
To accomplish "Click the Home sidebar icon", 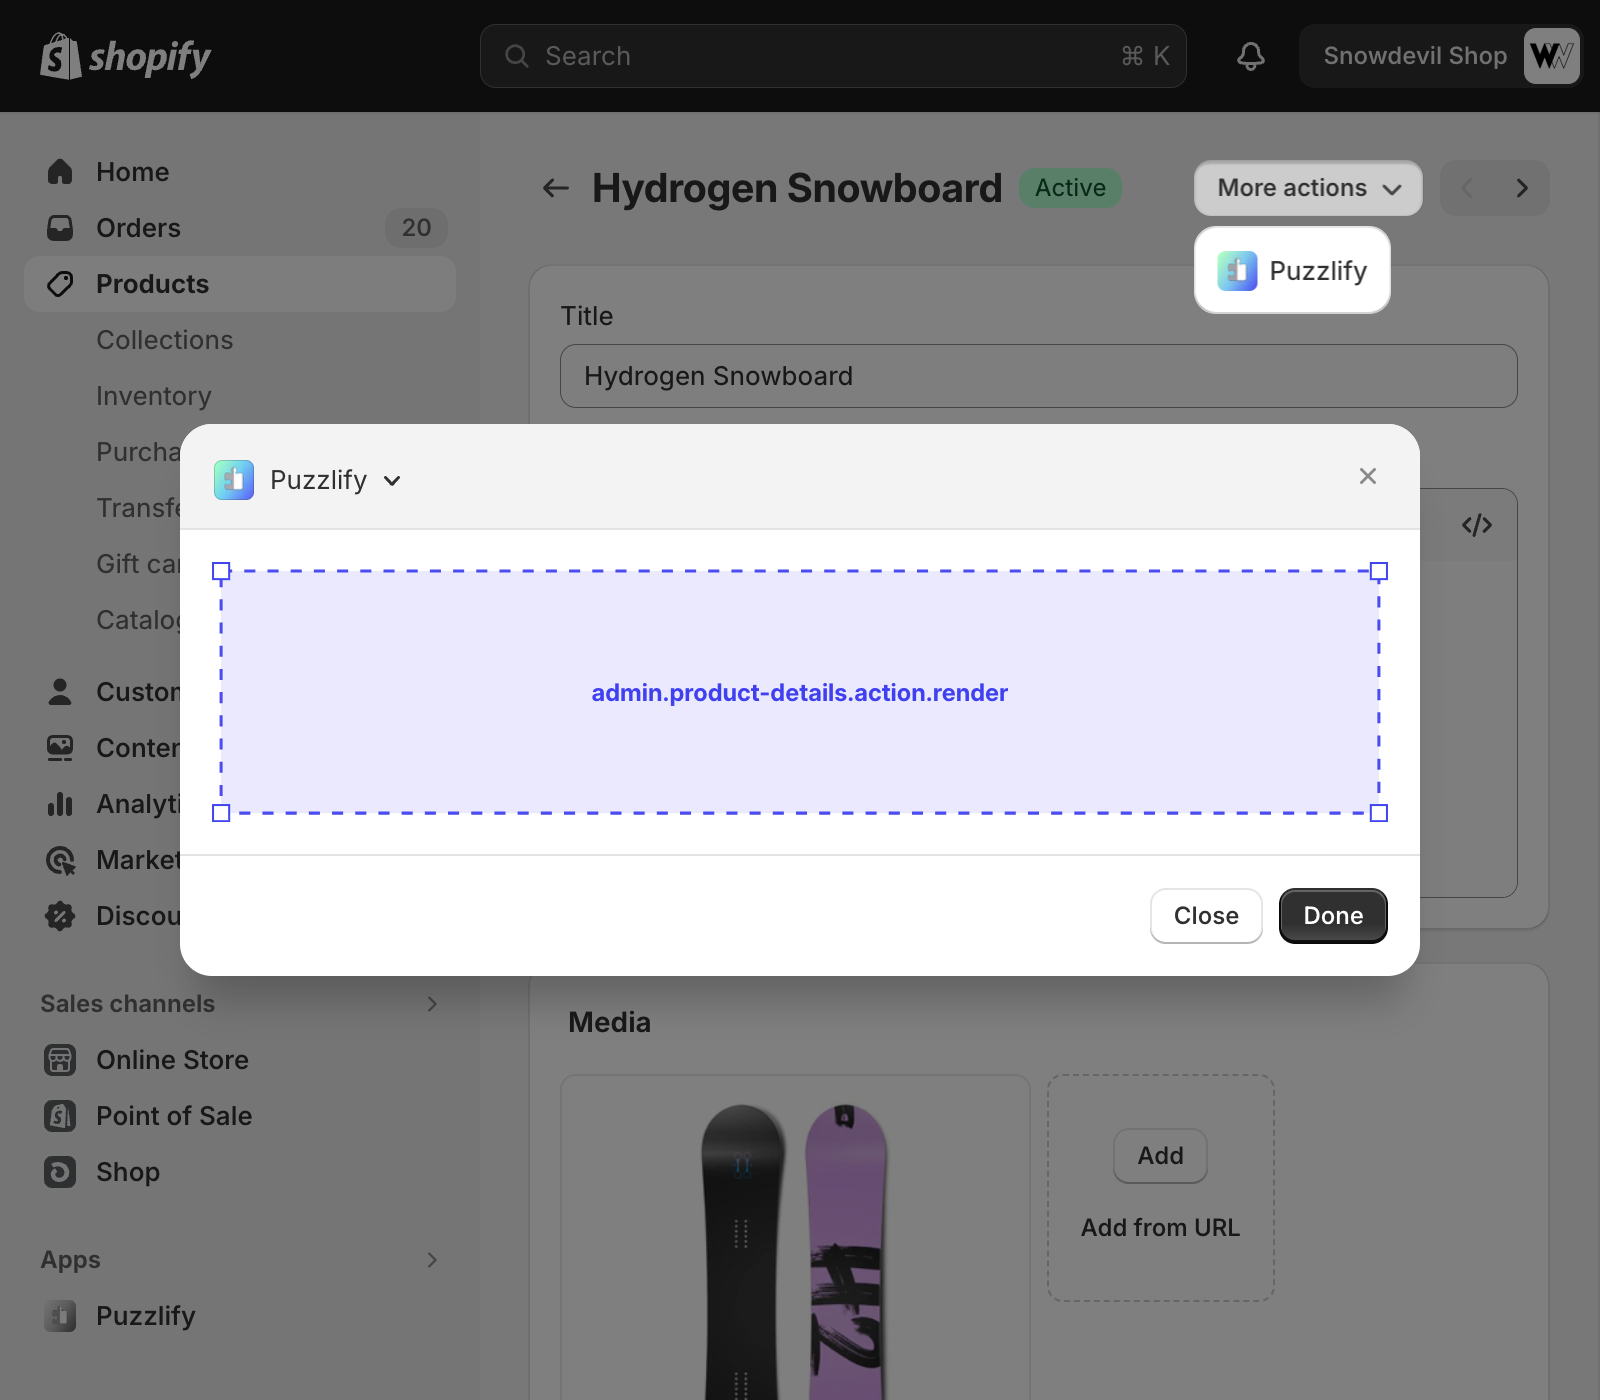I will point(60,172).
